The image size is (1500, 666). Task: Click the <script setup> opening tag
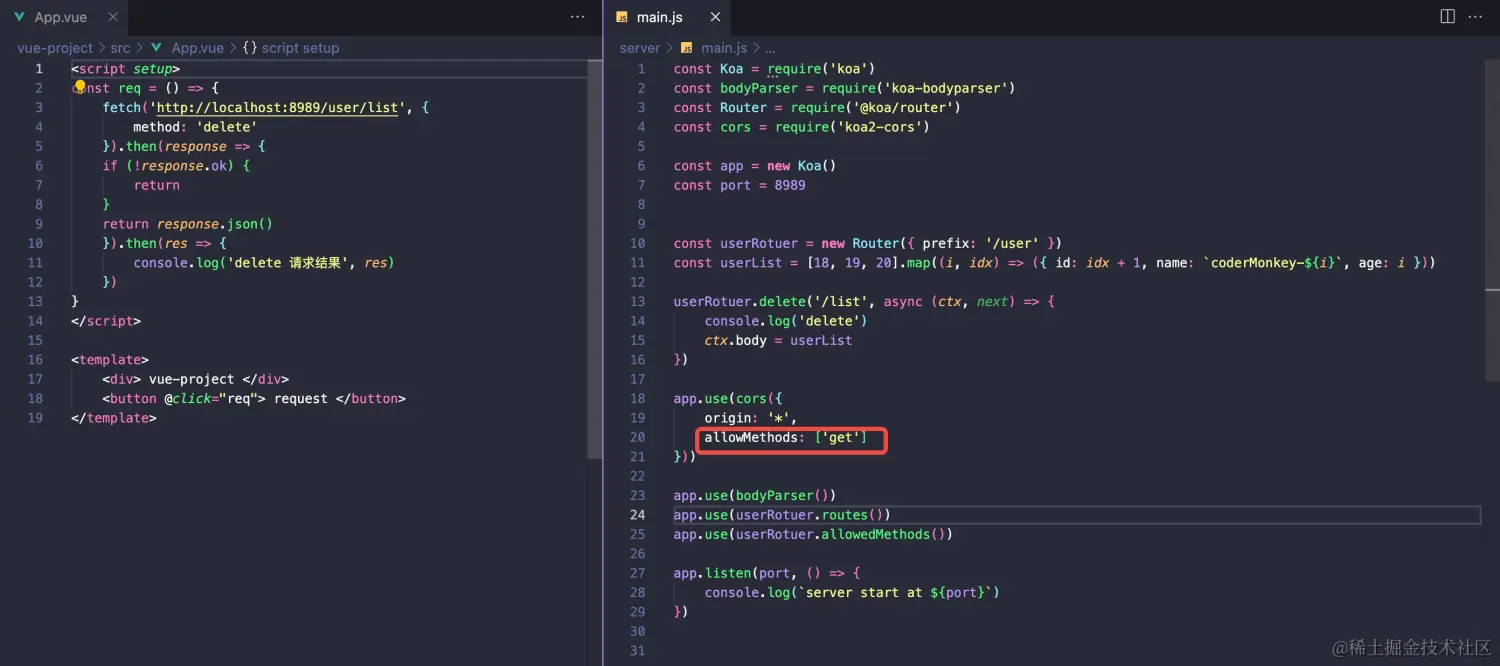click(x=125, y=68)
